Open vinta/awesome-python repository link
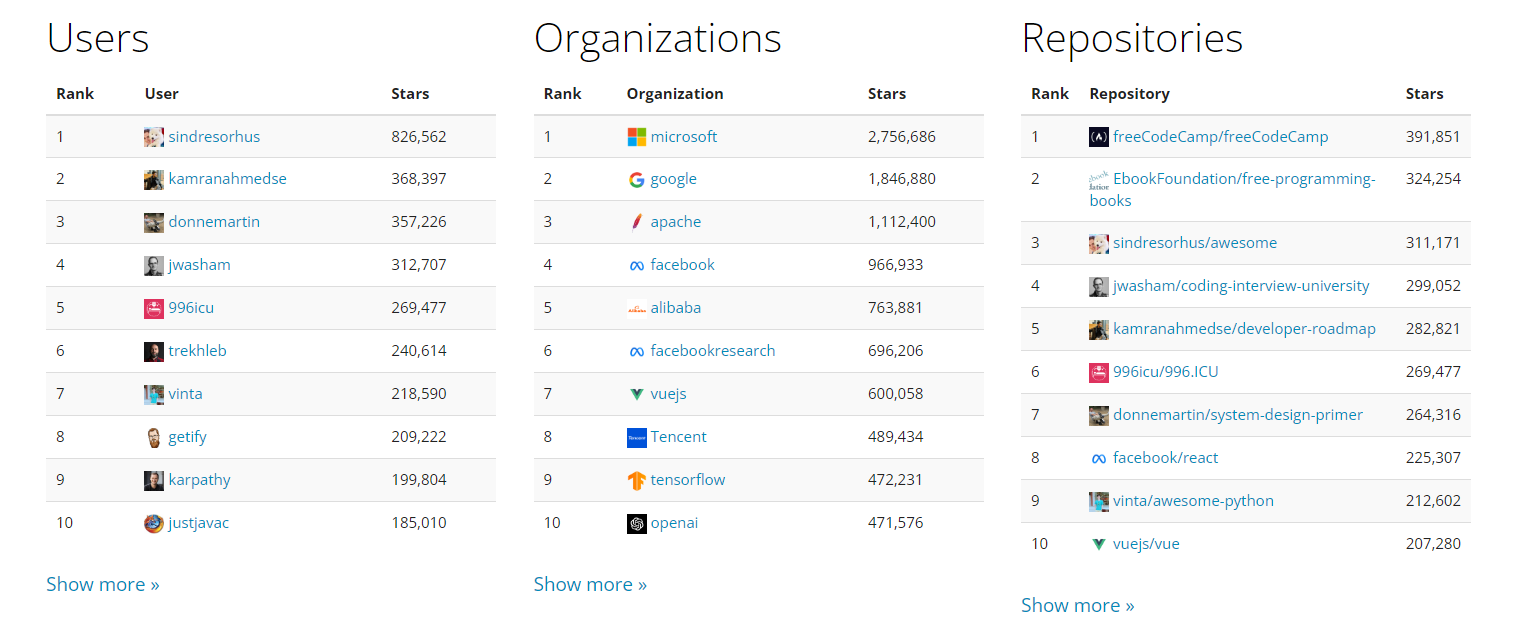 point(1194,501)
